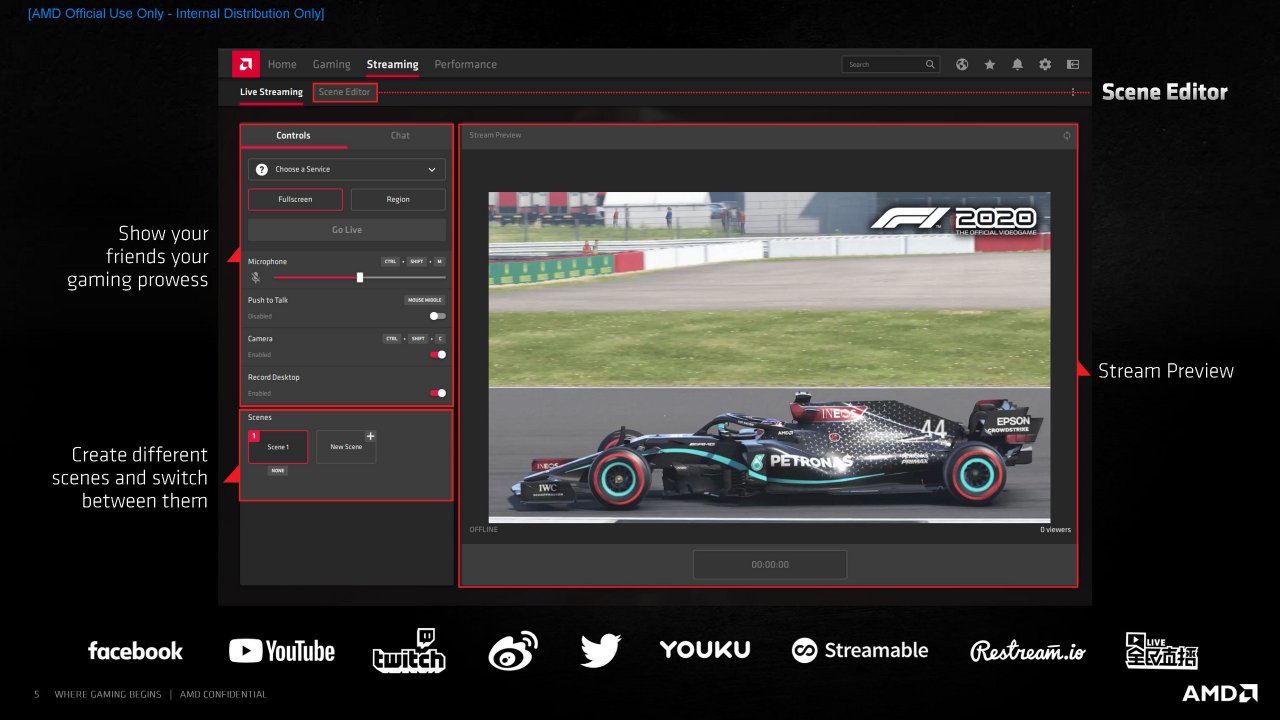Click the MOUSE MIDDLE hotkey for Push to Talk
1280x720 pixels.
pyautogui.click(x=424, y=300)
